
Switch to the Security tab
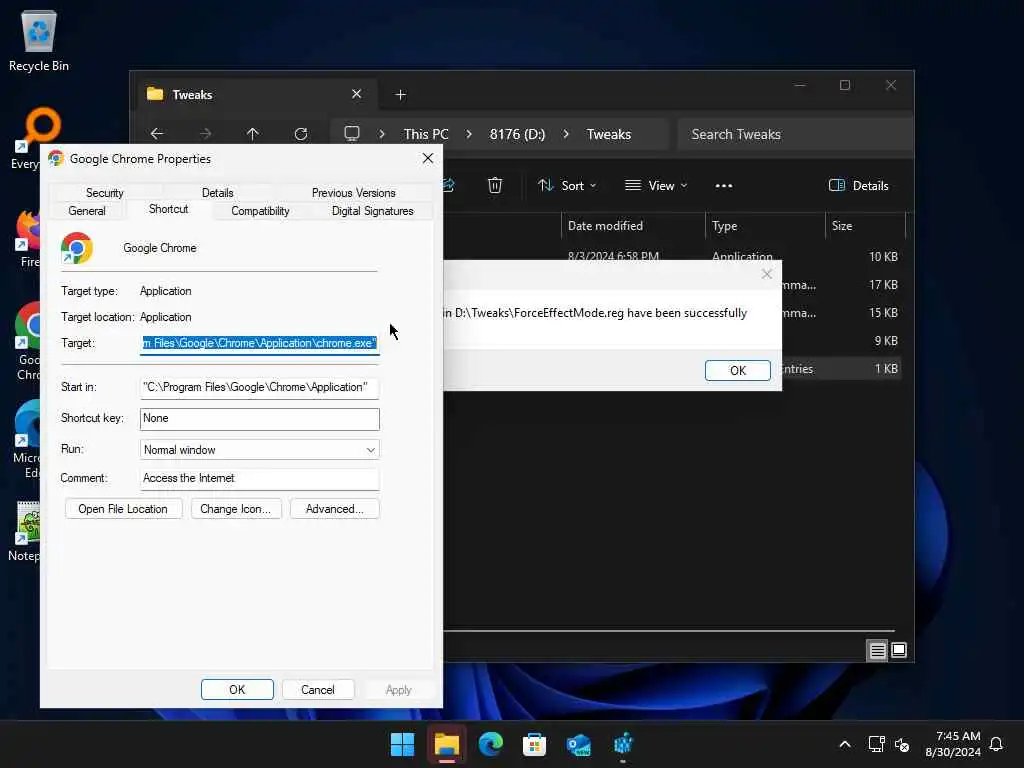[104, 193]
